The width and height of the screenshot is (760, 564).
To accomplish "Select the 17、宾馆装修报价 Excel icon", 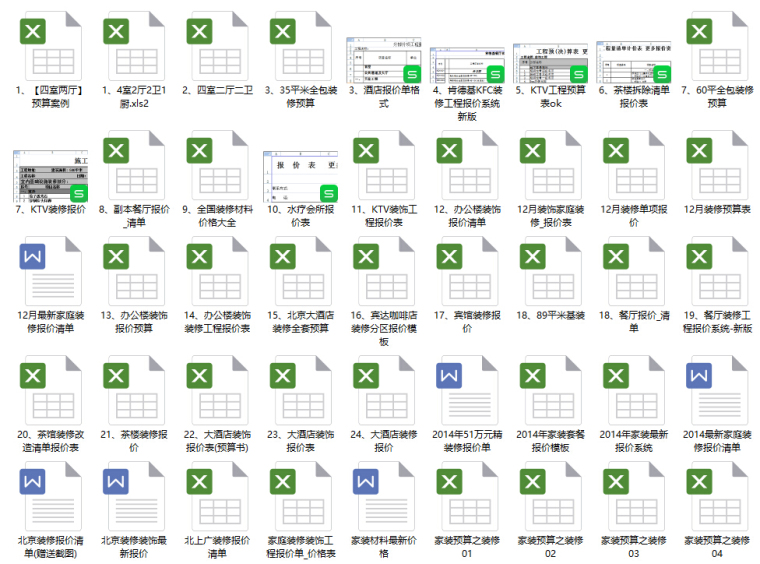I will (x=467, y=271).
